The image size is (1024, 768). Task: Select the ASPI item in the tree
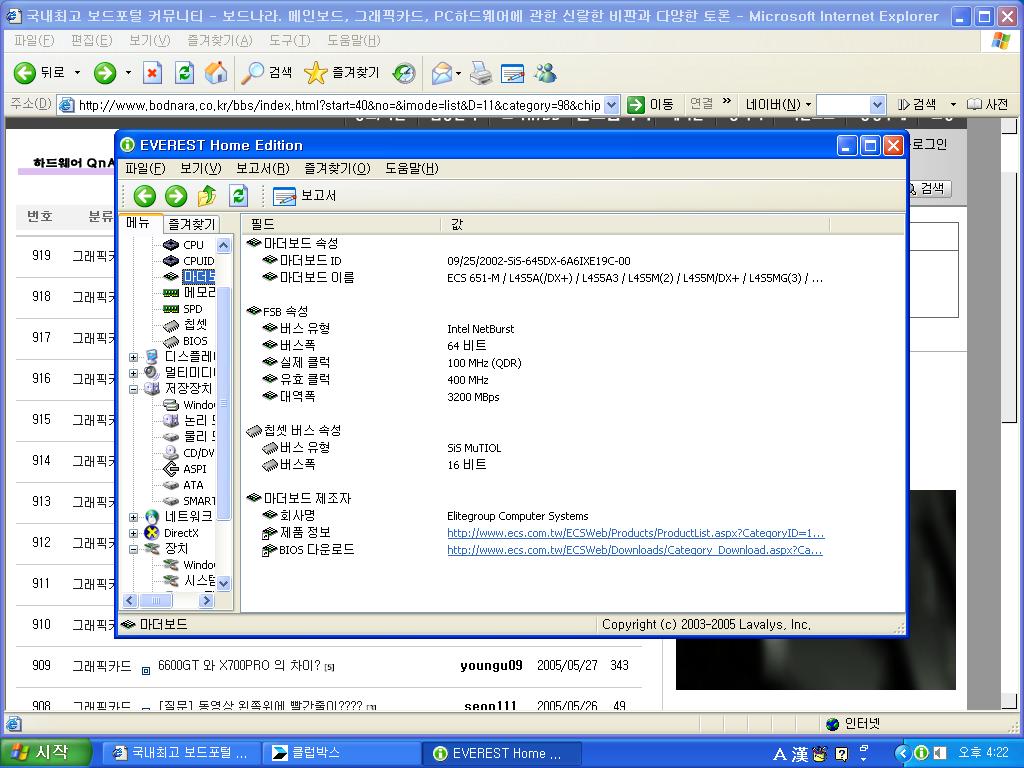(195, 469)
